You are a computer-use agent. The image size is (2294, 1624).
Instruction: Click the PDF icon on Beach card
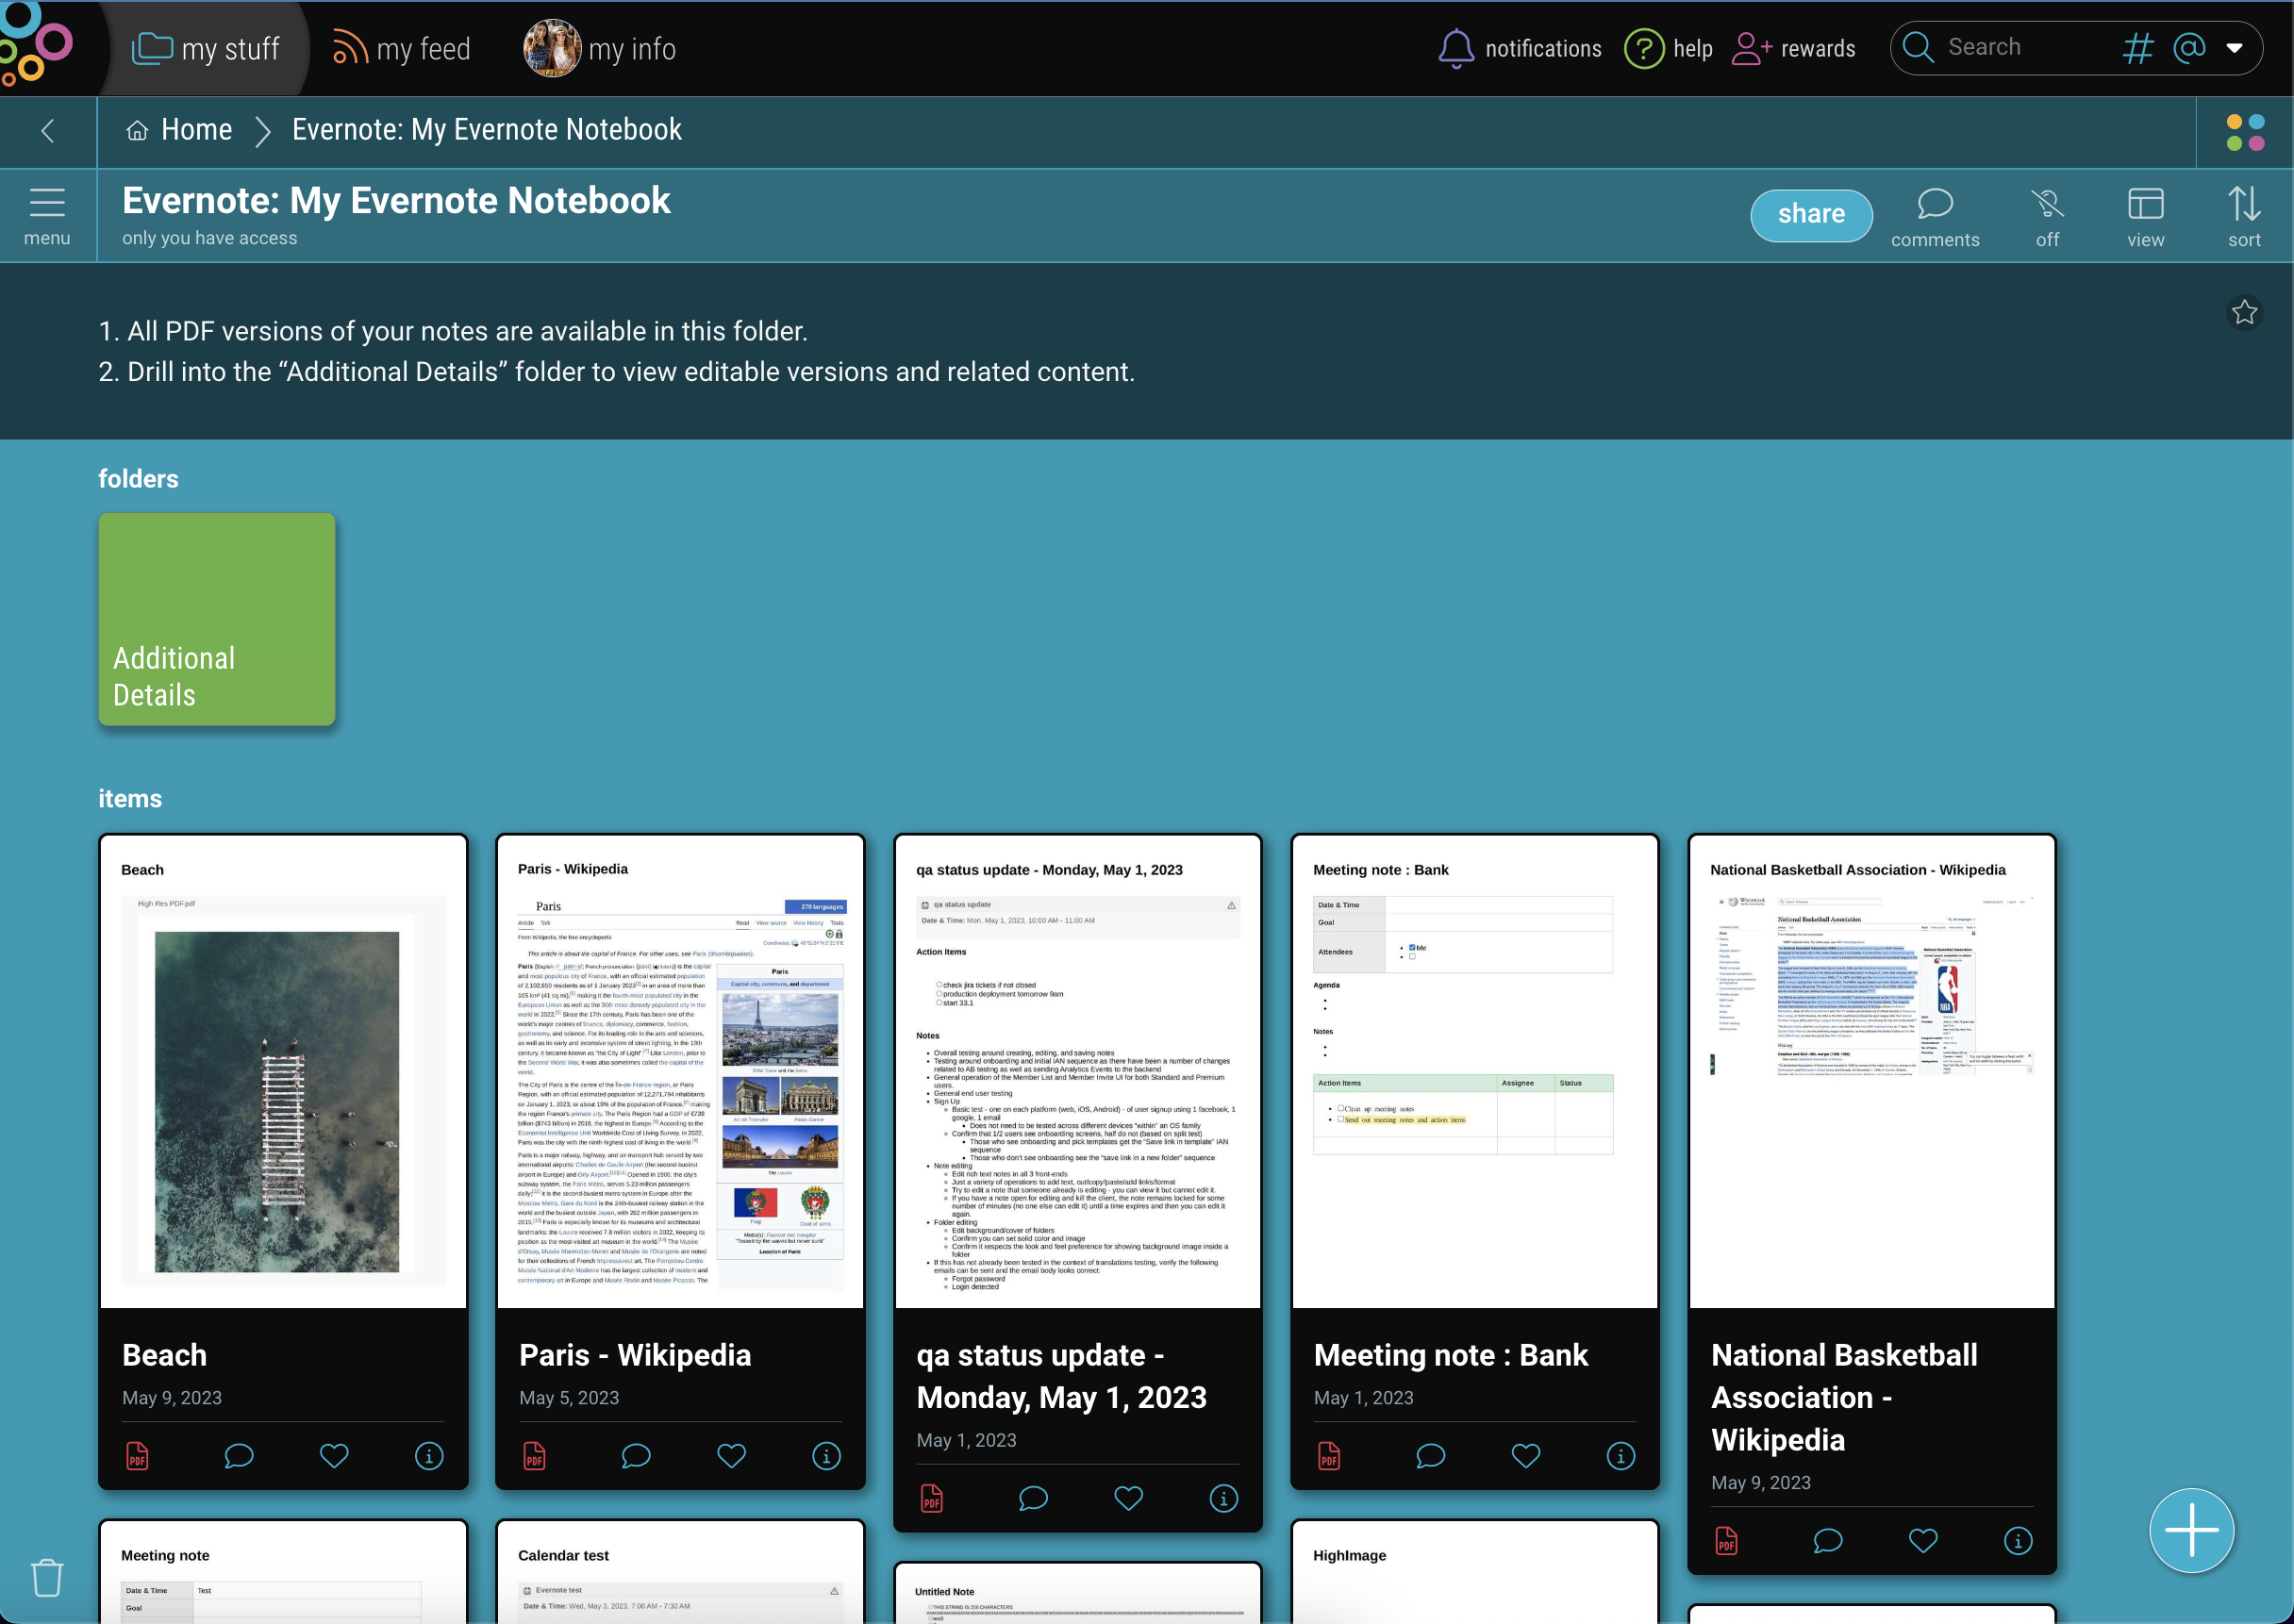pos(137,1456)
